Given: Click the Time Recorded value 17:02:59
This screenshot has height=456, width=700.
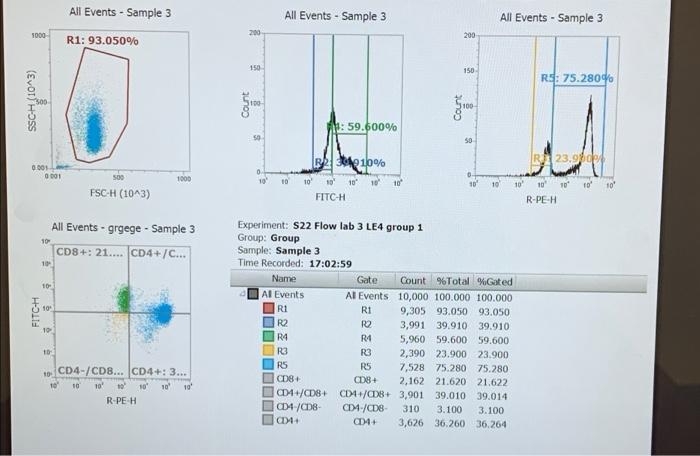Looking at the screenshot, I should click(330, 264).
